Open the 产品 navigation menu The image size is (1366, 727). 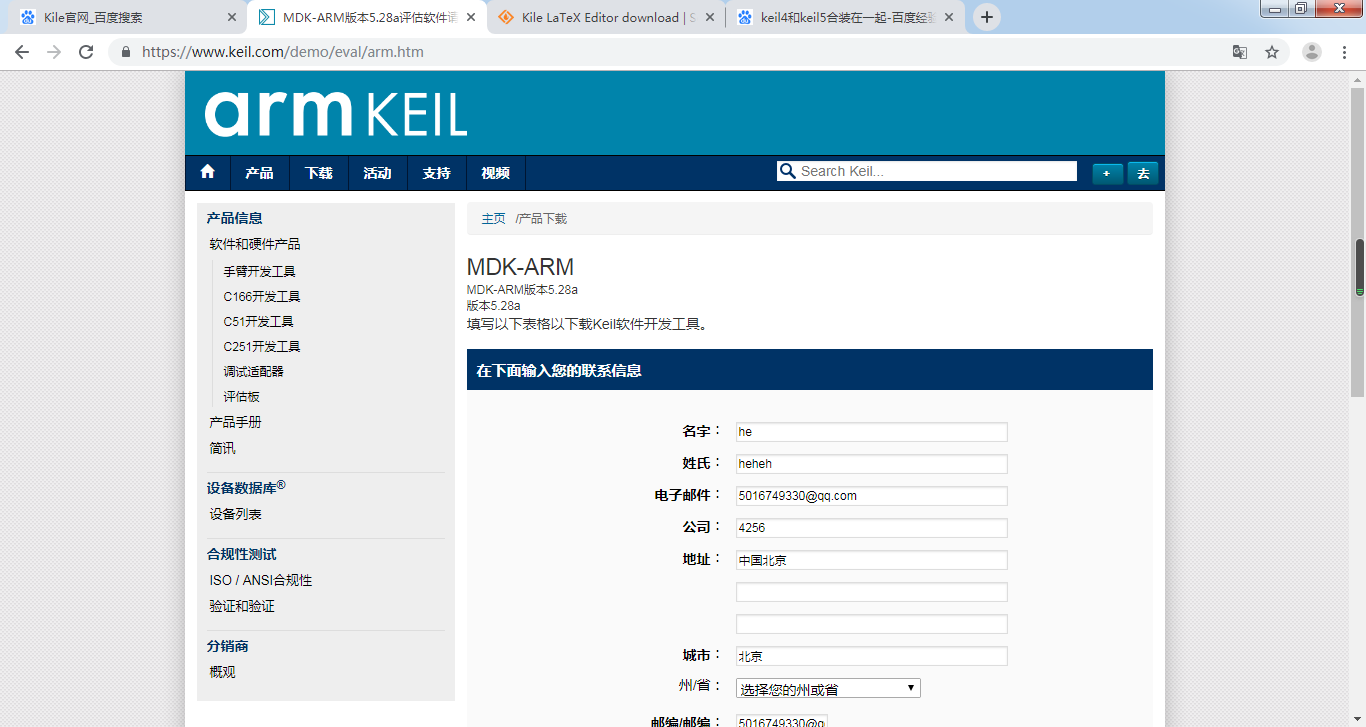coord(259,172)
